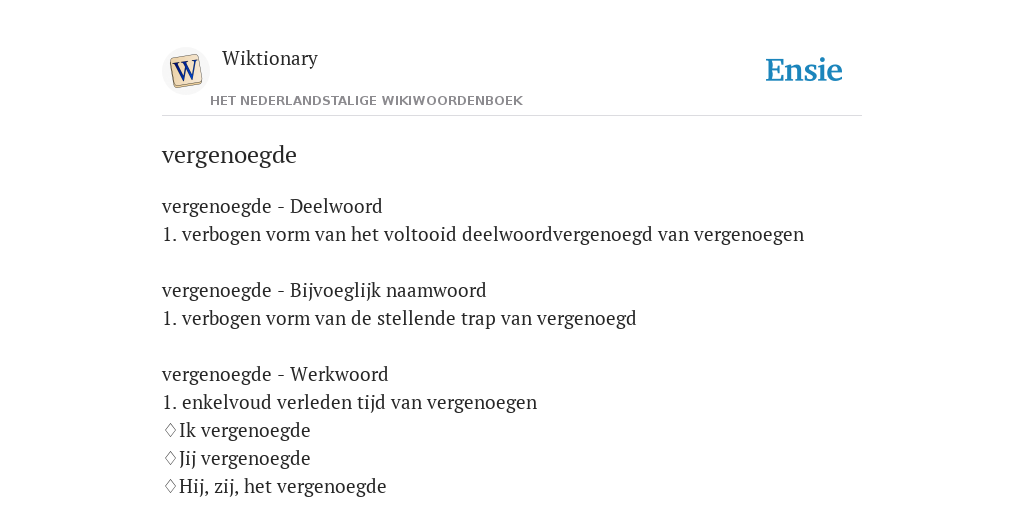Image resolution: width=1024 pixels, height=512 pixels.
Task: Click the diamond bullet before Hij, zij, het
Action: pos(170,487)
